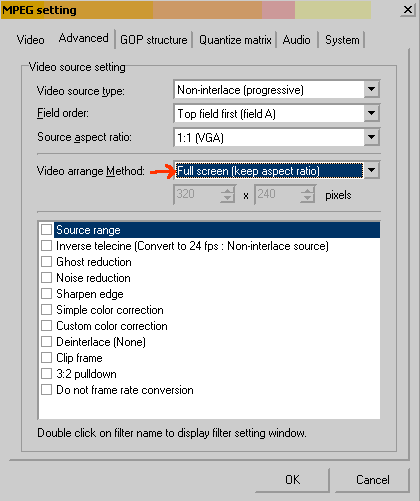Open the Video arrange Method dropdown
Screen dimensions: 420x501
371,171
